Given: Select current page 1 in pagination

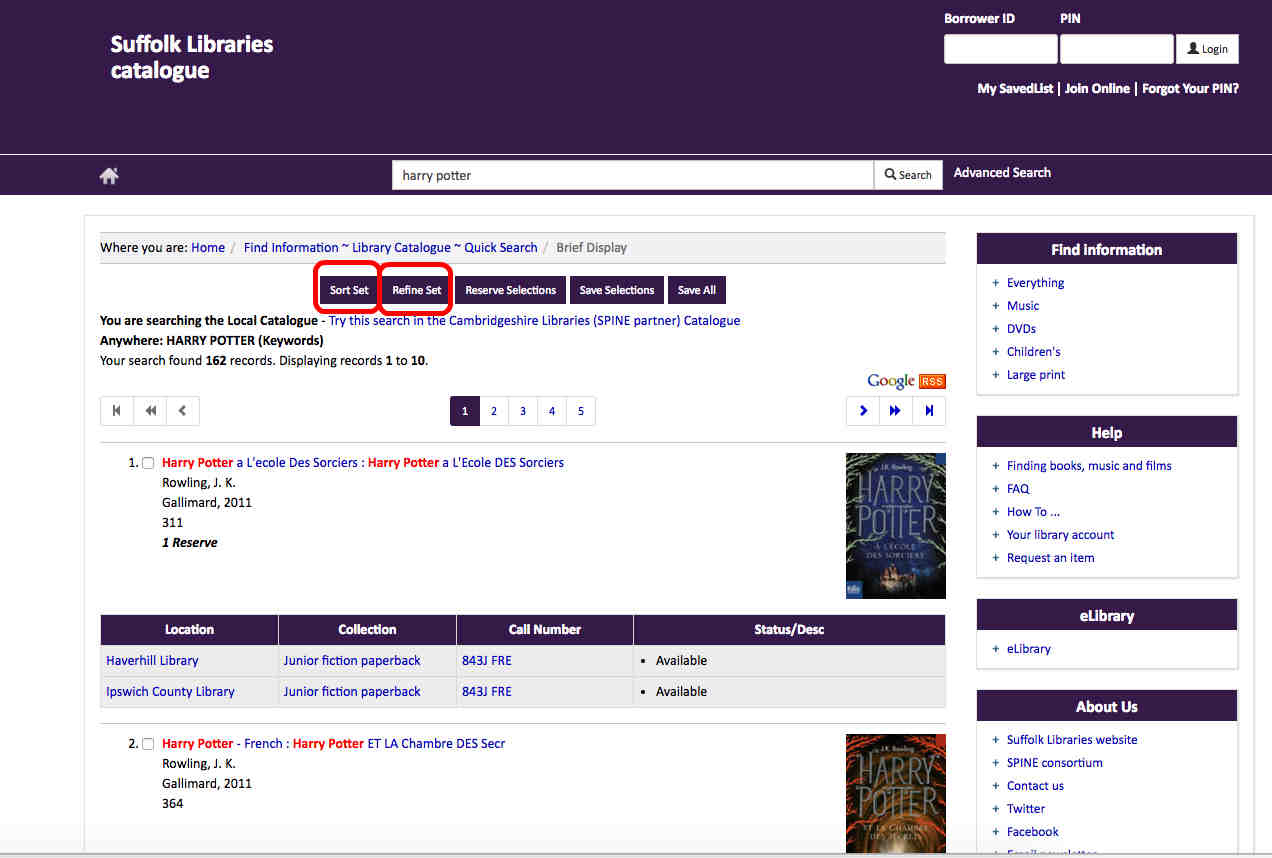Looking at the screenshot, I should coord(465,411).
